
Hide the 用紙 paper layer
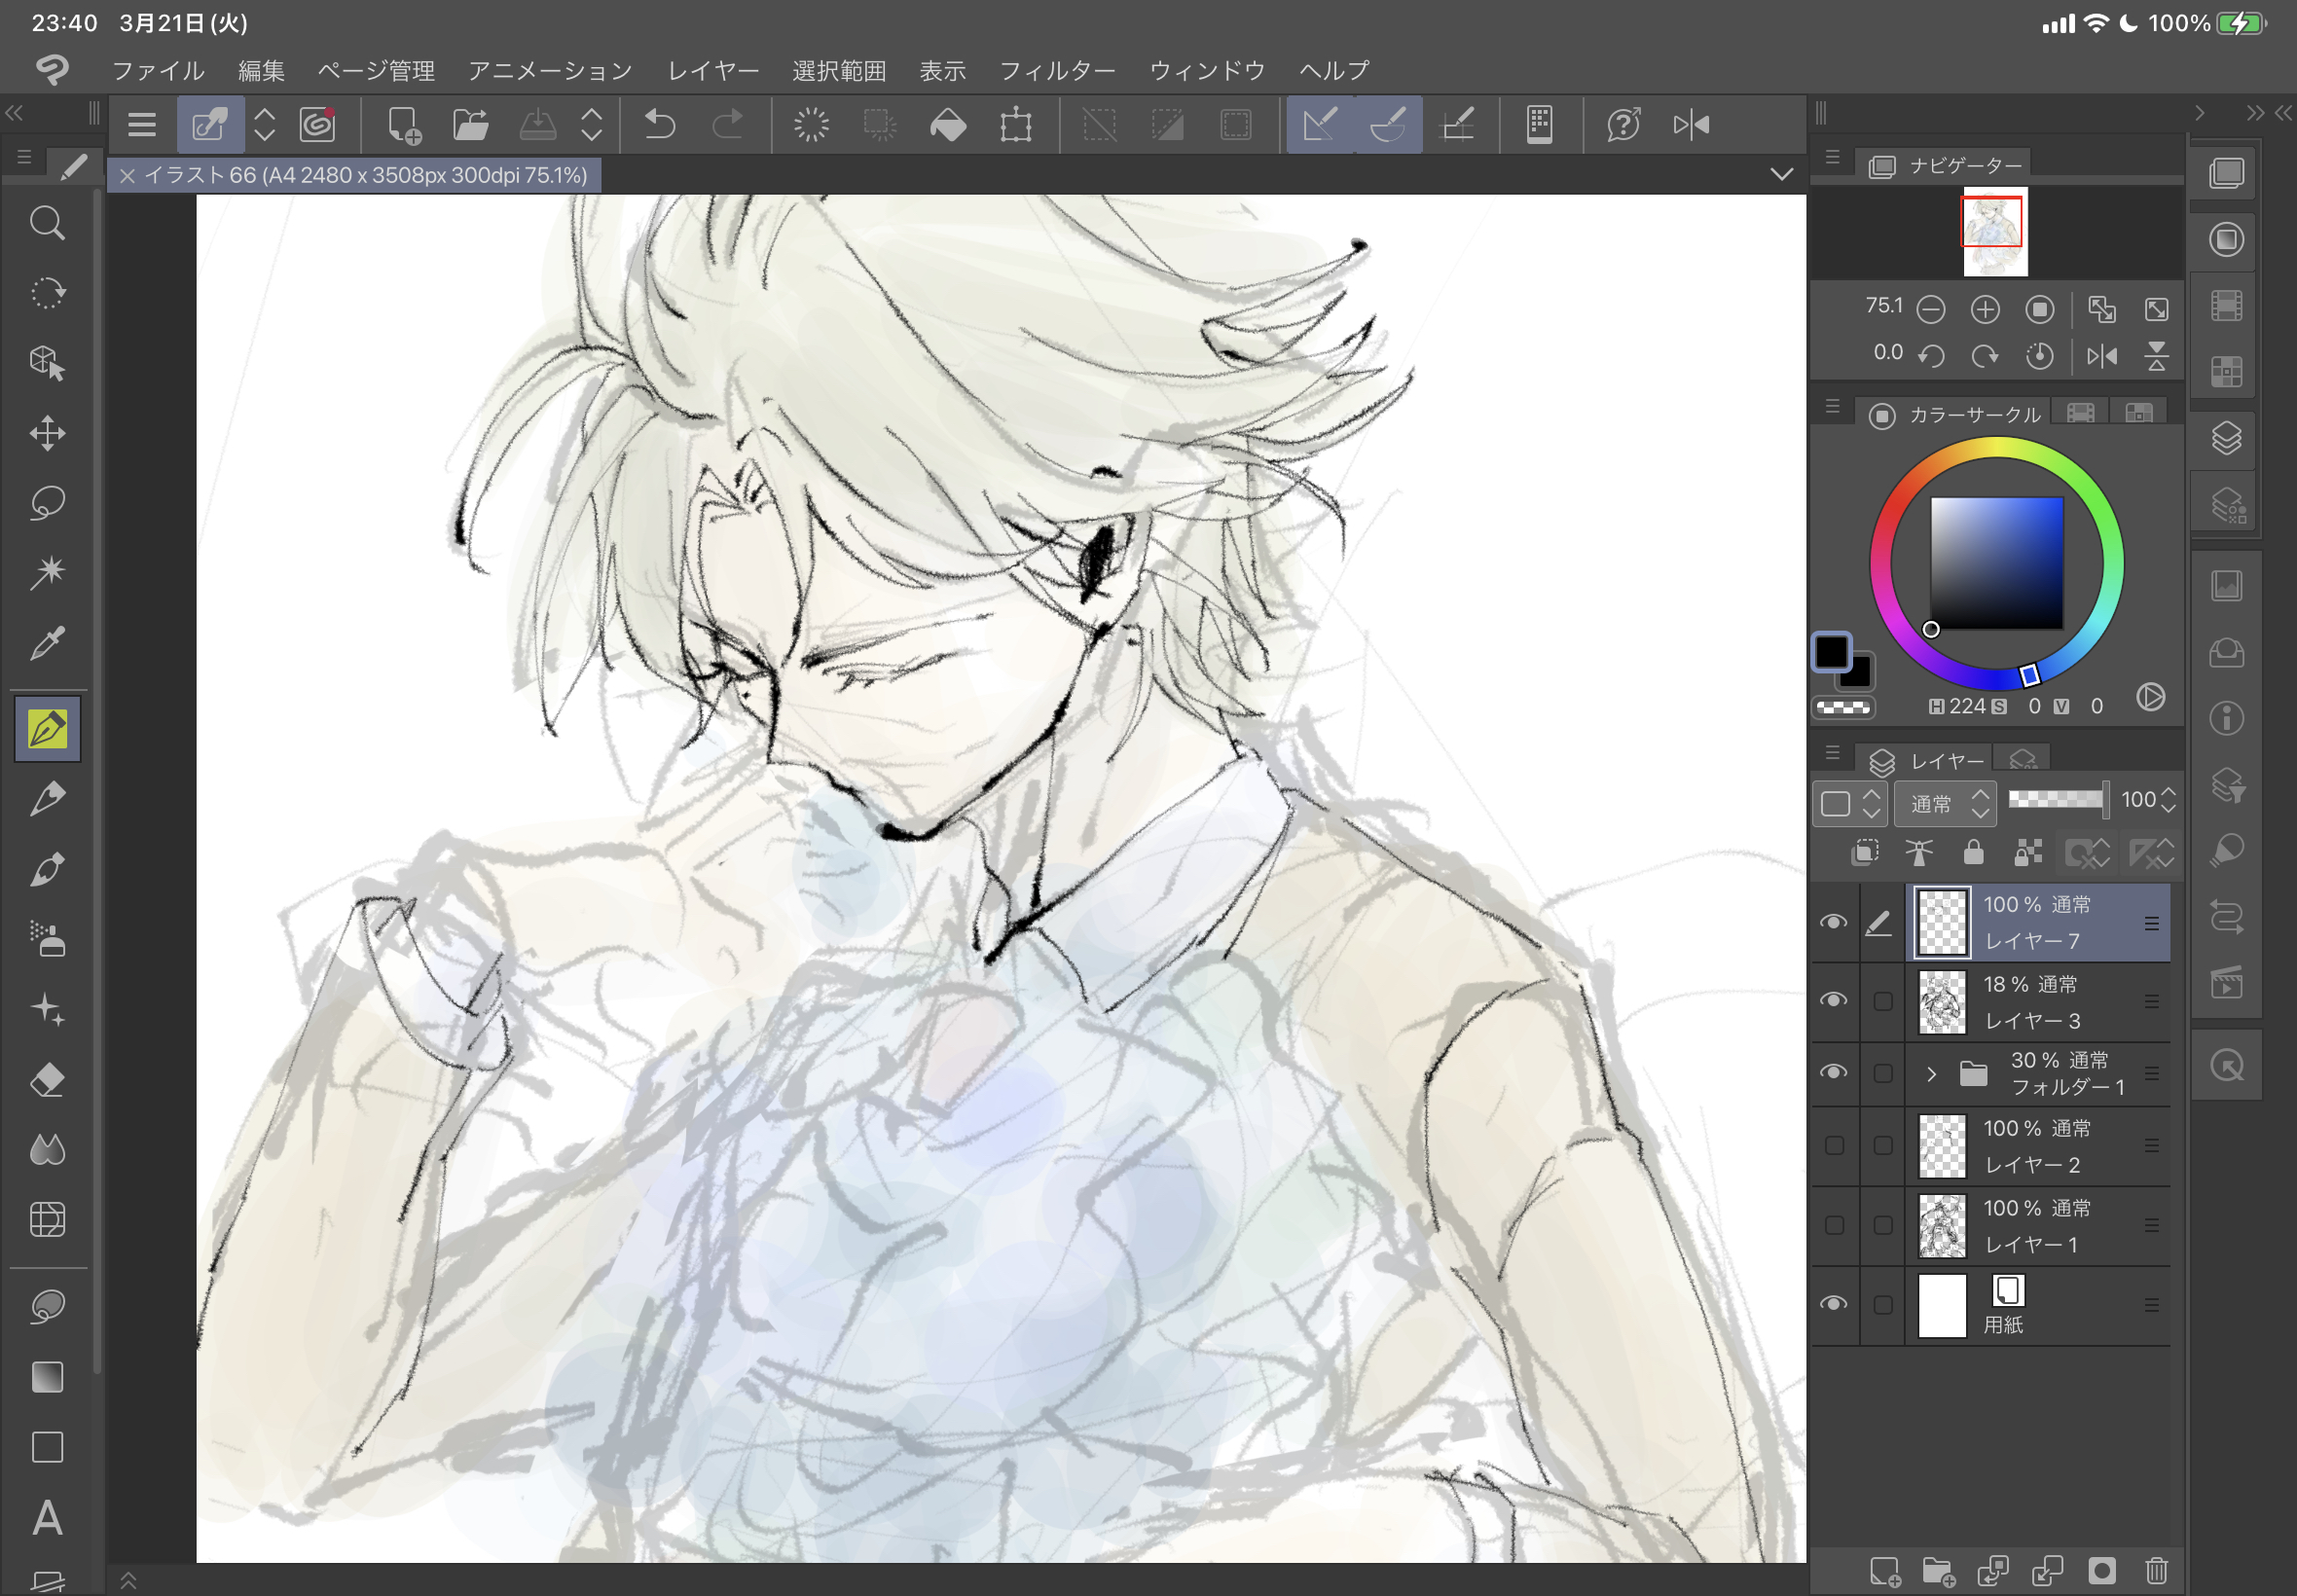pos(1833,1304)
